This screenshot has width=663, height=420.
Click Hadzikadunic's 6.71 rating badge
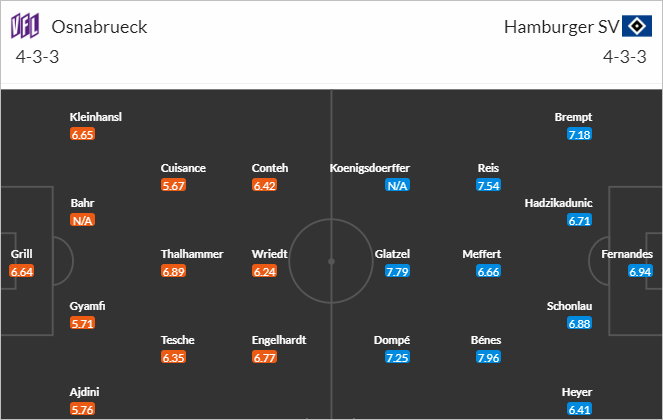(580, 220)
